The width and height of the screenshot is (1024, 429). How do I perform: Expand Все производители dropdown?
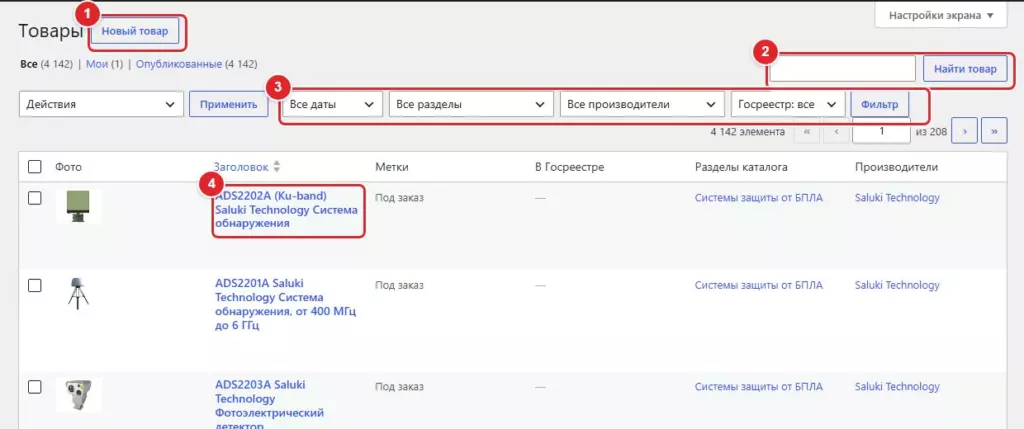[642, 104]
